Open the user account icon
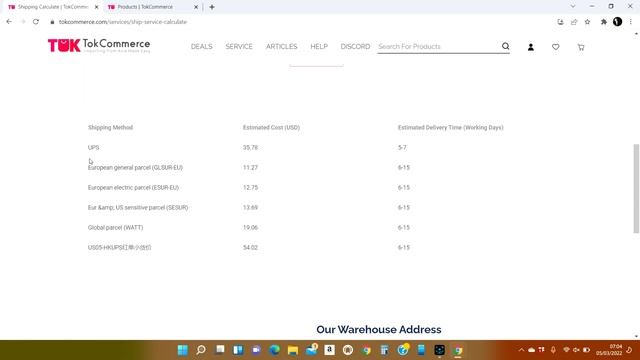 click(531, 47)
